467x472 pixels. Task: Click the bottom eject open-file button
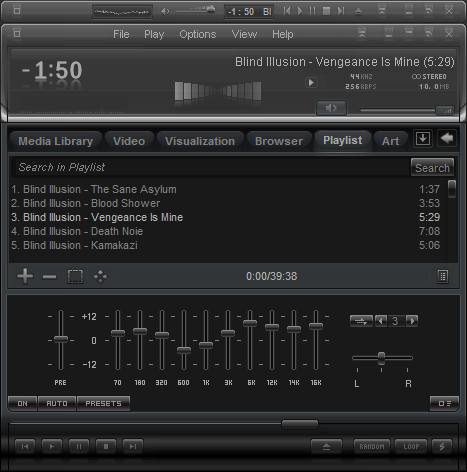326,446
